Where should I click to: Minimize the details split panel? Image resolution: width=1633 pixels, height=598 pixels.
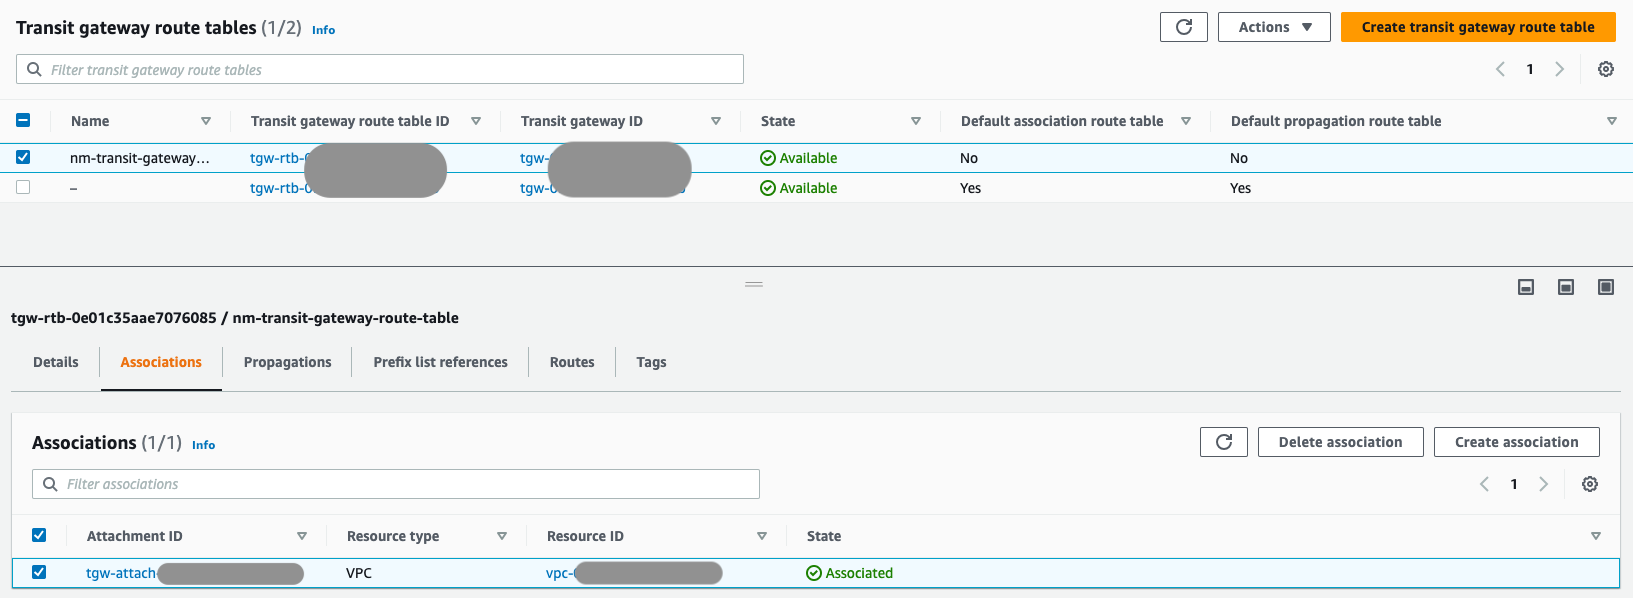pyautogui.click(x=1526, y=287)
